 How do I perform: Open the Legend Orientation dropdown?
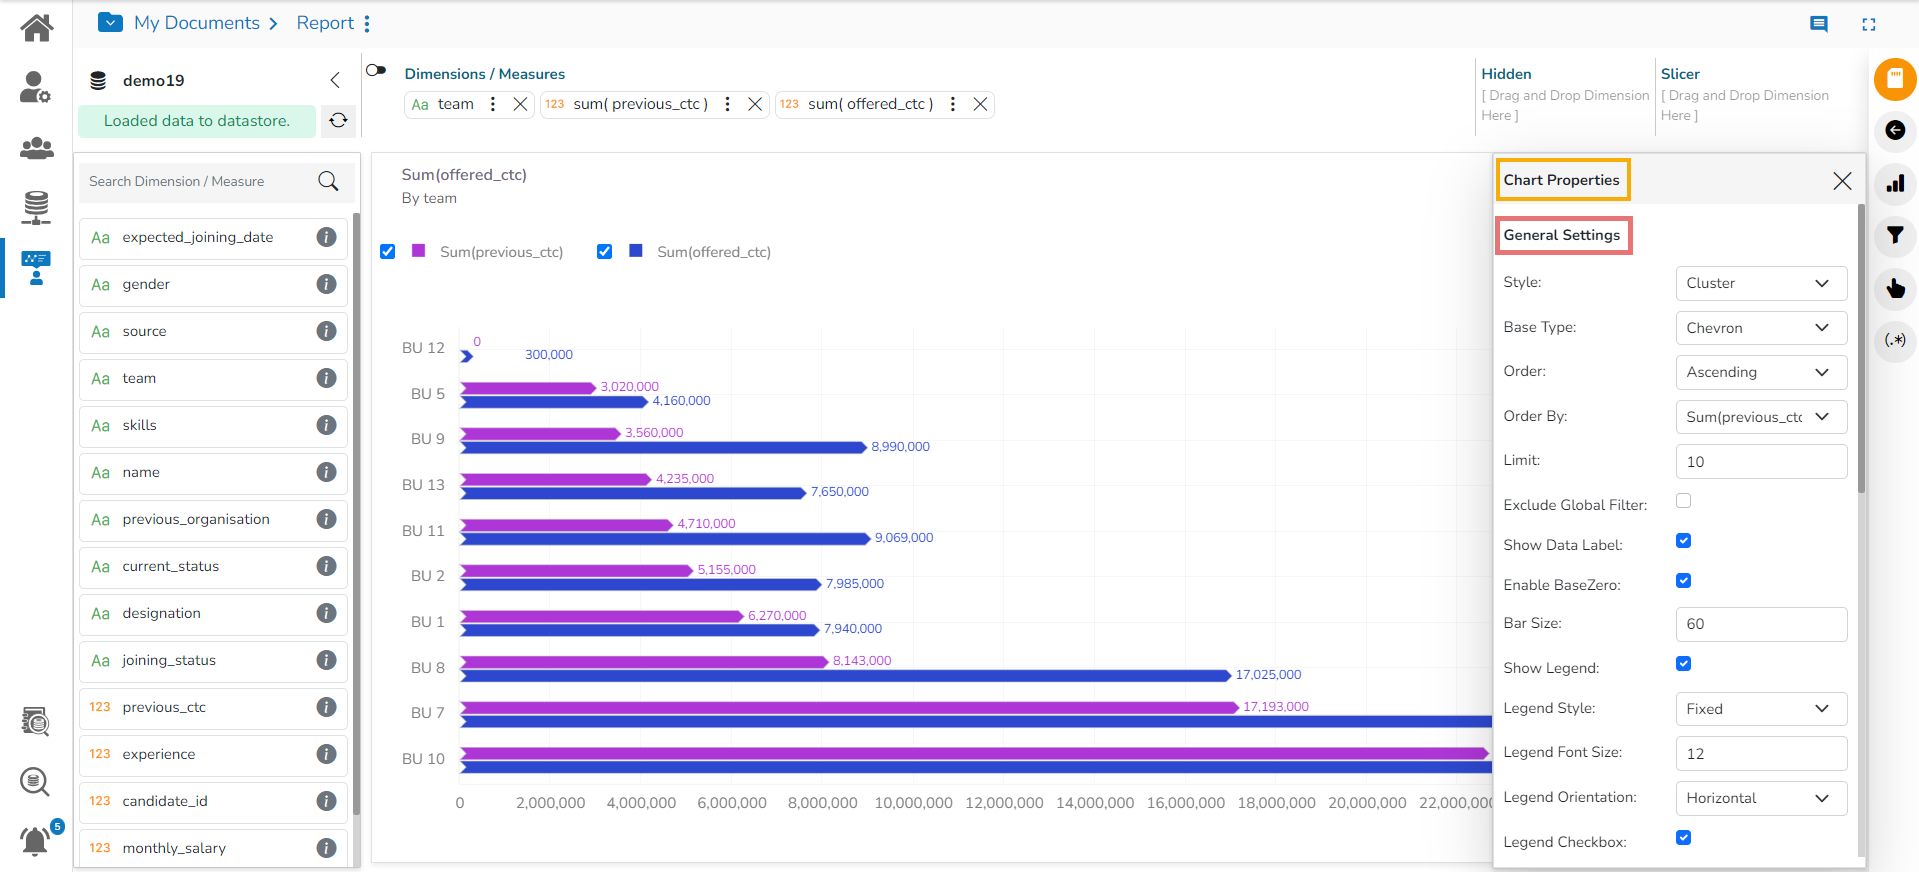1760,798
